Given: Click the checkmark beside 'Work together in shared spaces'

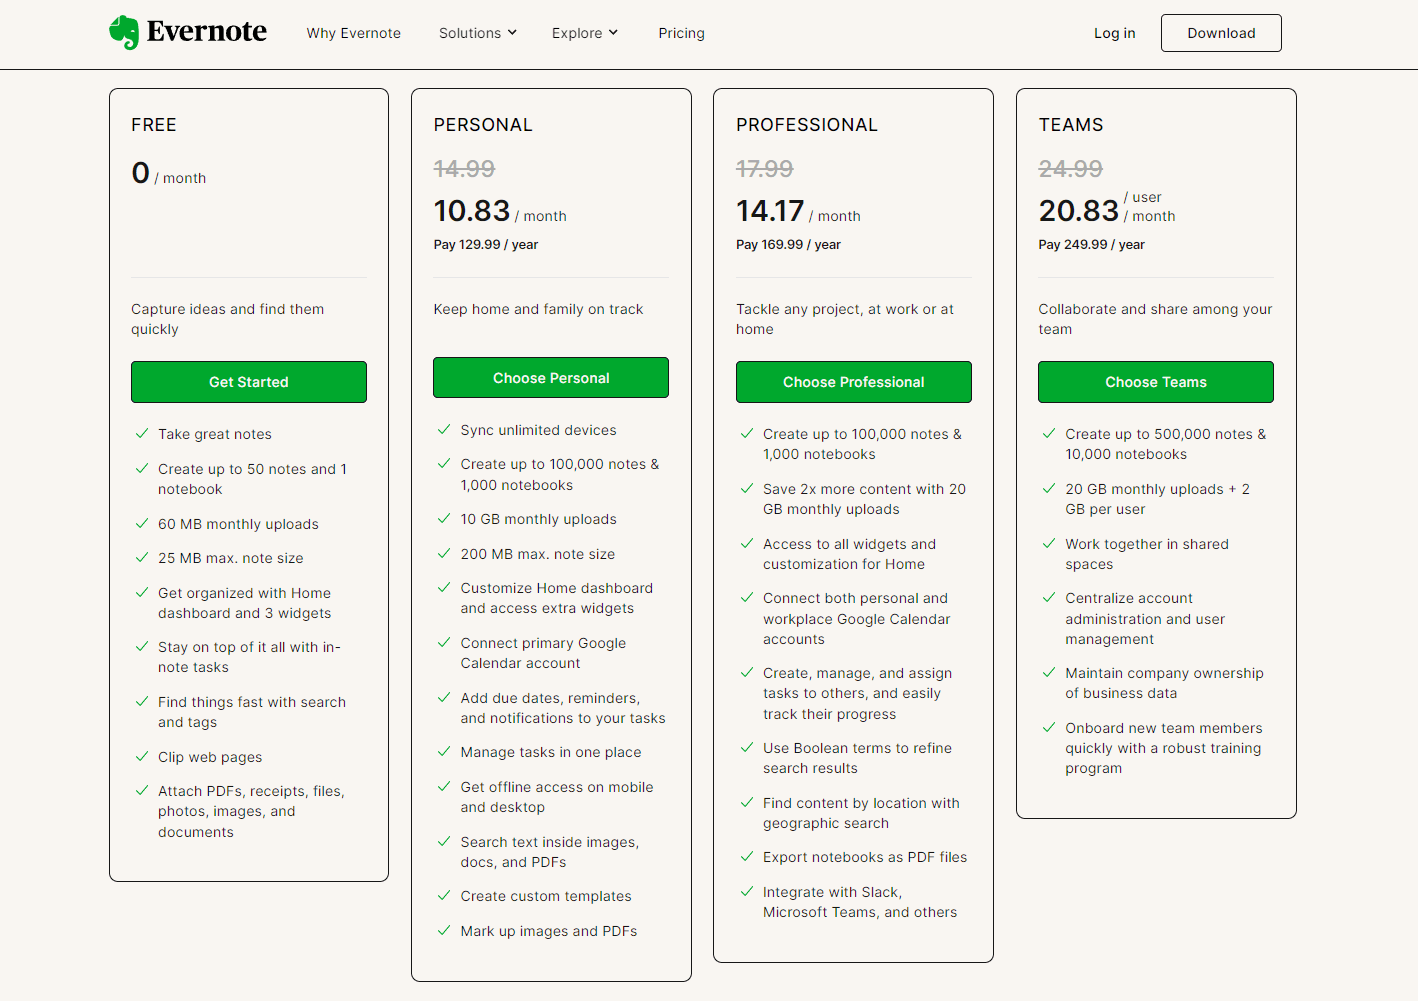Looking at the screenshot, I should [x=1049, y=543].
